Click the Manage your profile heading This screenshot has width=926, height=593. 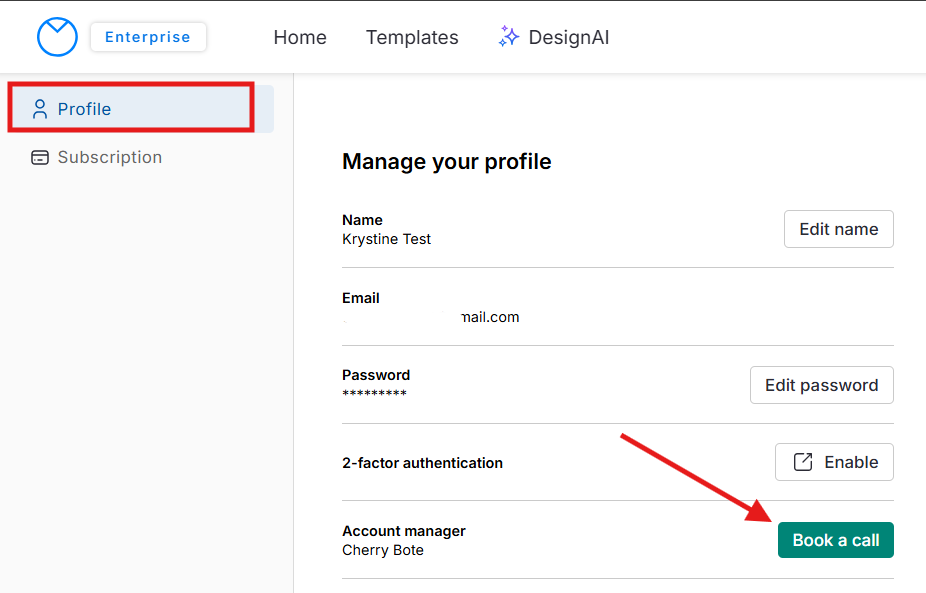(446, 161)
